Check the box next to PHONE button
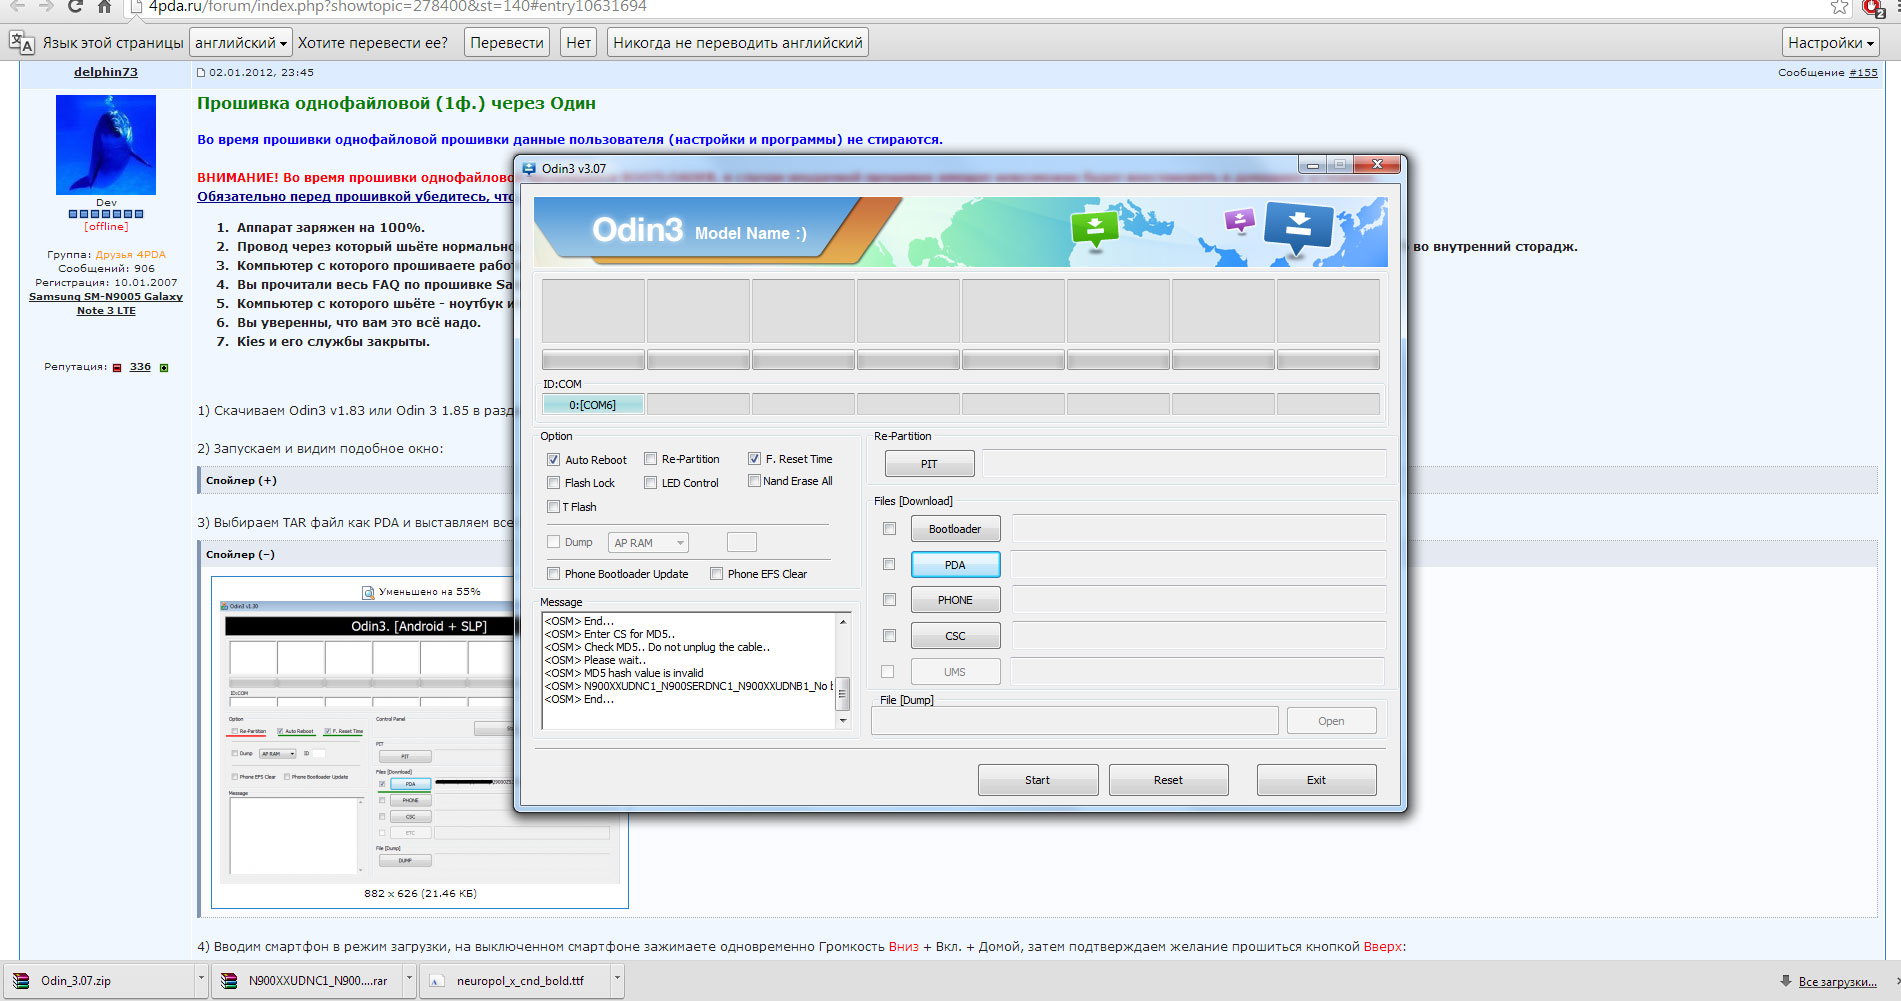The width and height of the screenshot is (1901, 1001). (889, 600)
